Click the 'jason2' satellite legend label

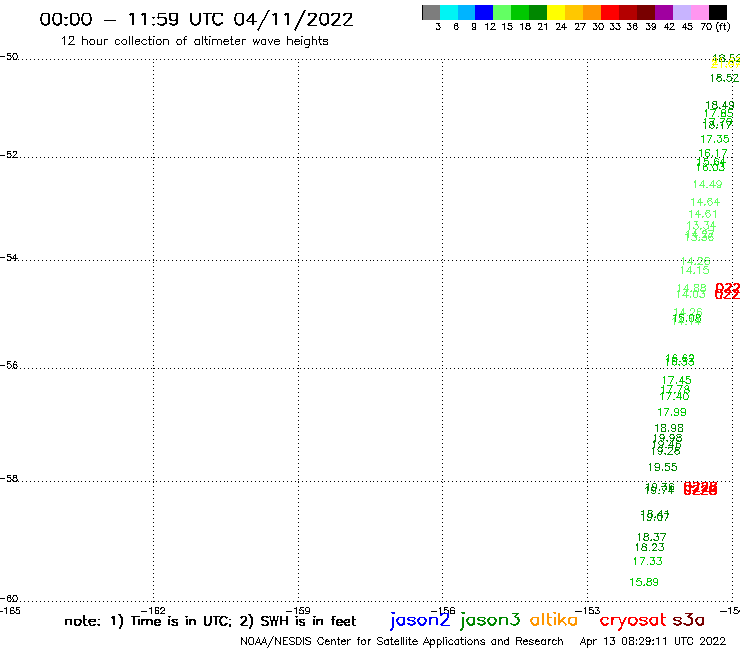pos(420,620)
